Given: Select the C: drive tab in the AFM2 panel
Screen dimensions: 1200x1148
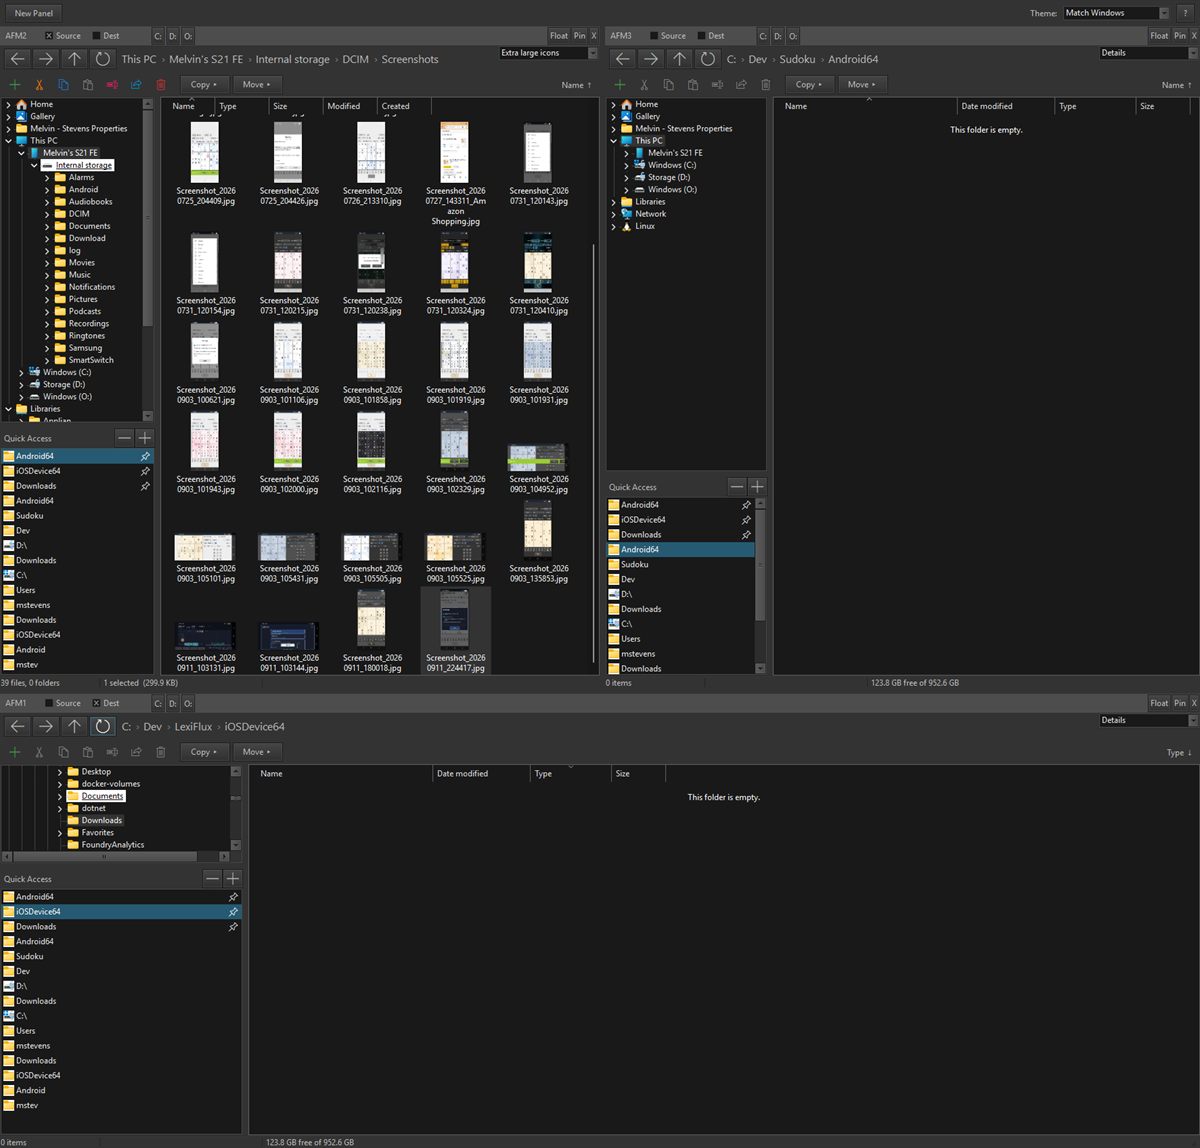Looking at the screenshot, I should coord(157,36).
